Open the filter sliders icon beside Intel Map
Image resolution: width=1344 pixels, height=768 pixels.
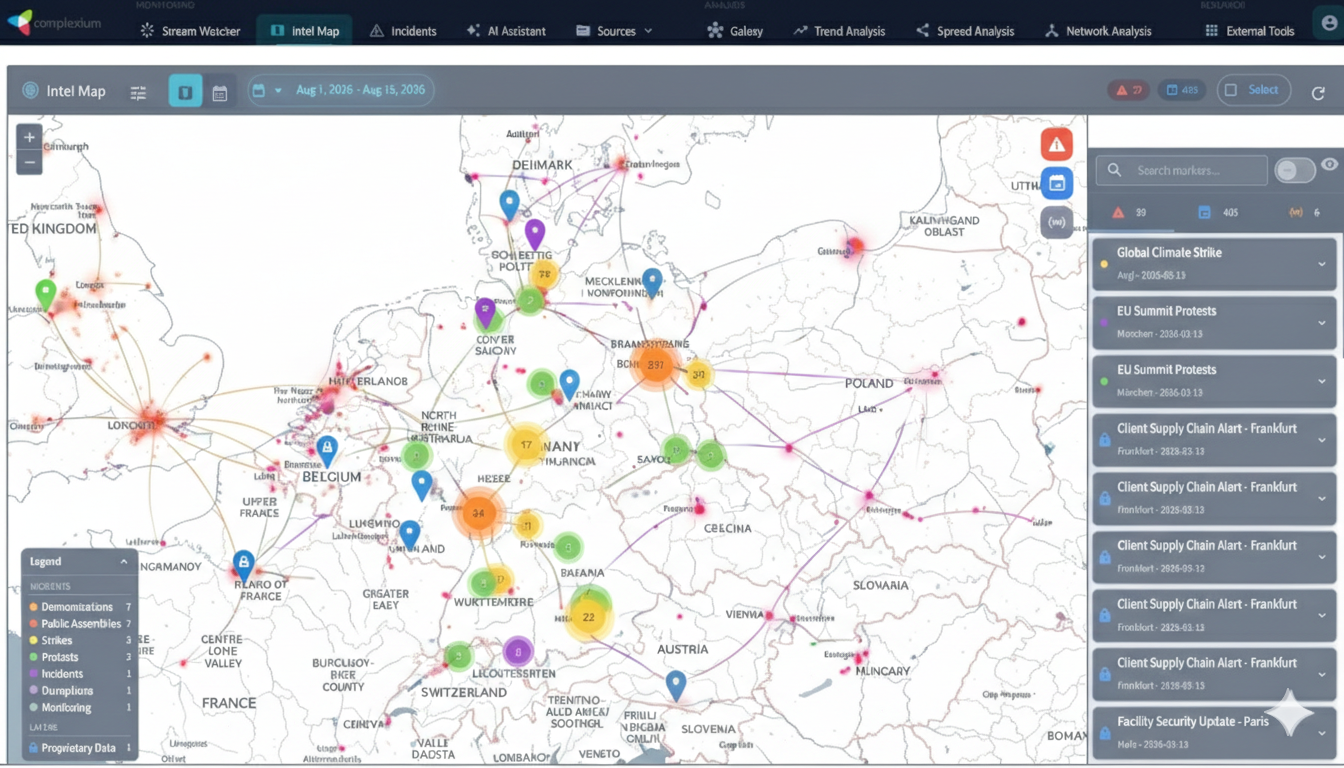138,92
